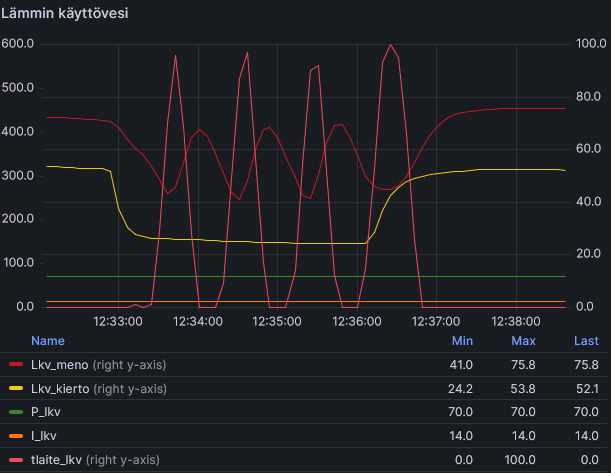
Task: Click the tlaite_lkv peak near 100.0
Action: pyautogui.click(x=390, y=45)
